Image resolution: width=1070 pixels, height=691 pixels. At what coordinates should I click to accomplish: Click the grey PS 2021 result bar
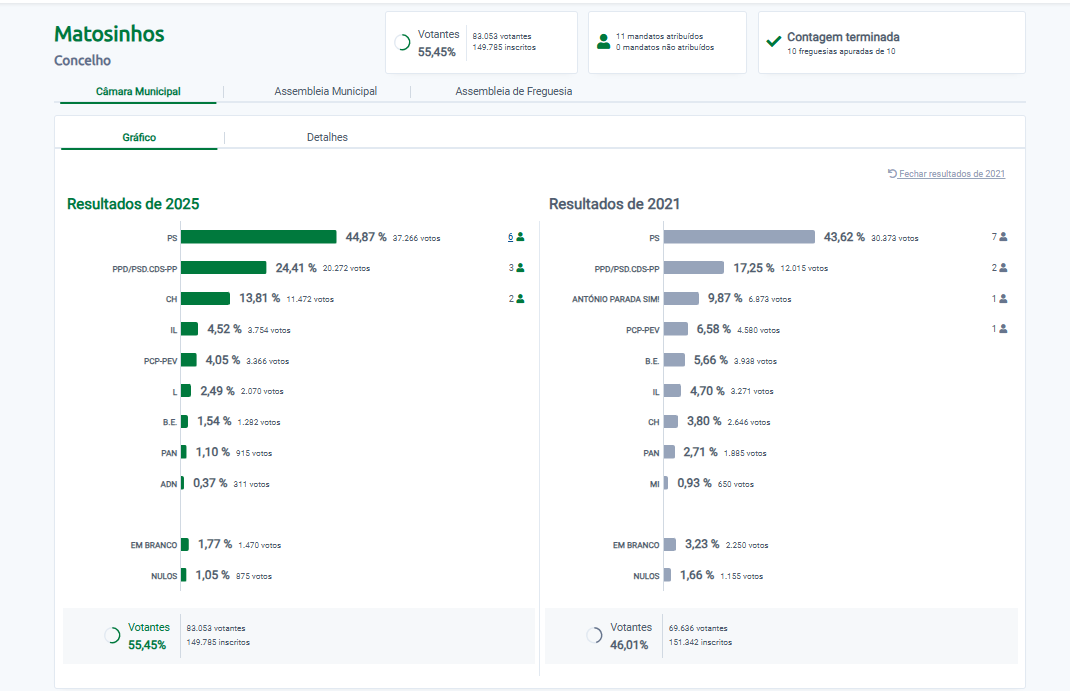(739, 237)
